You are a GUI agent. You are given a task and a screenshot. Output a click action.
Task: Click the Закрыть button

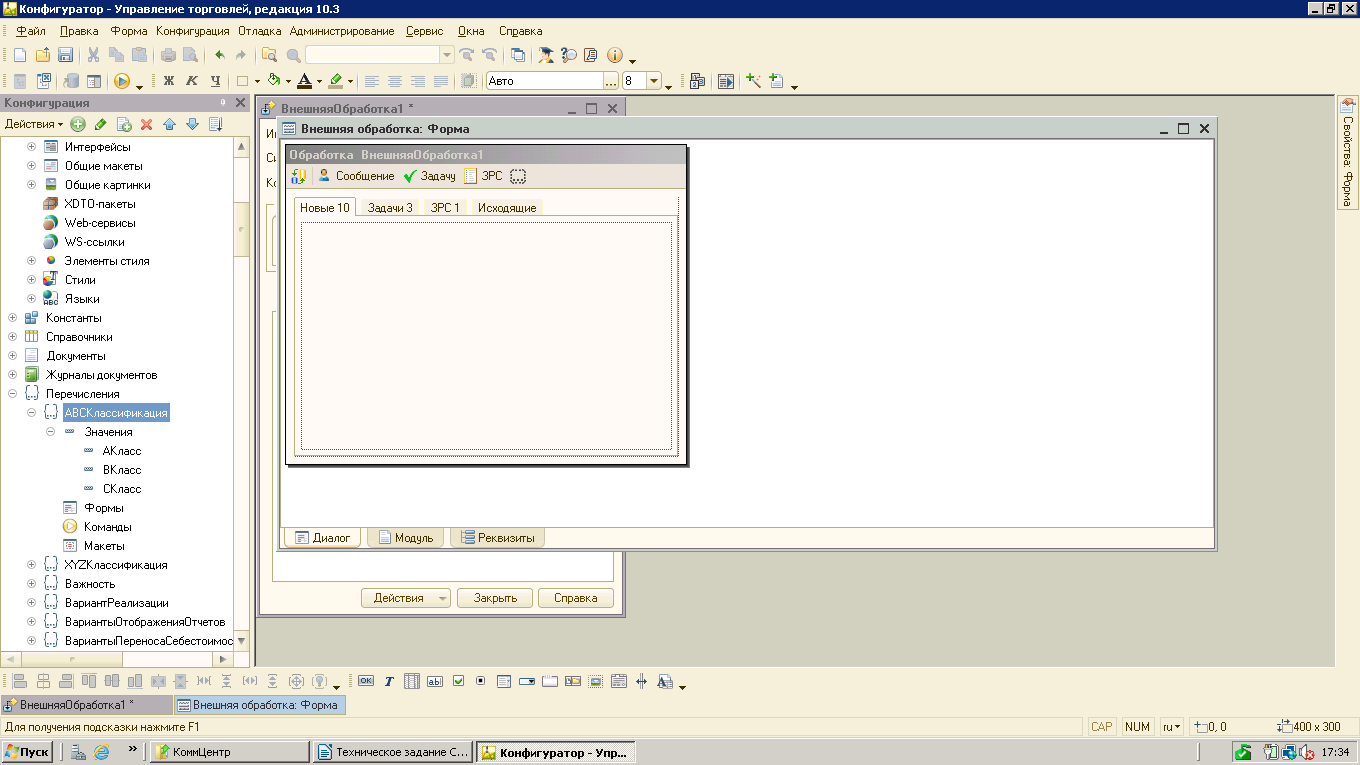495,598
